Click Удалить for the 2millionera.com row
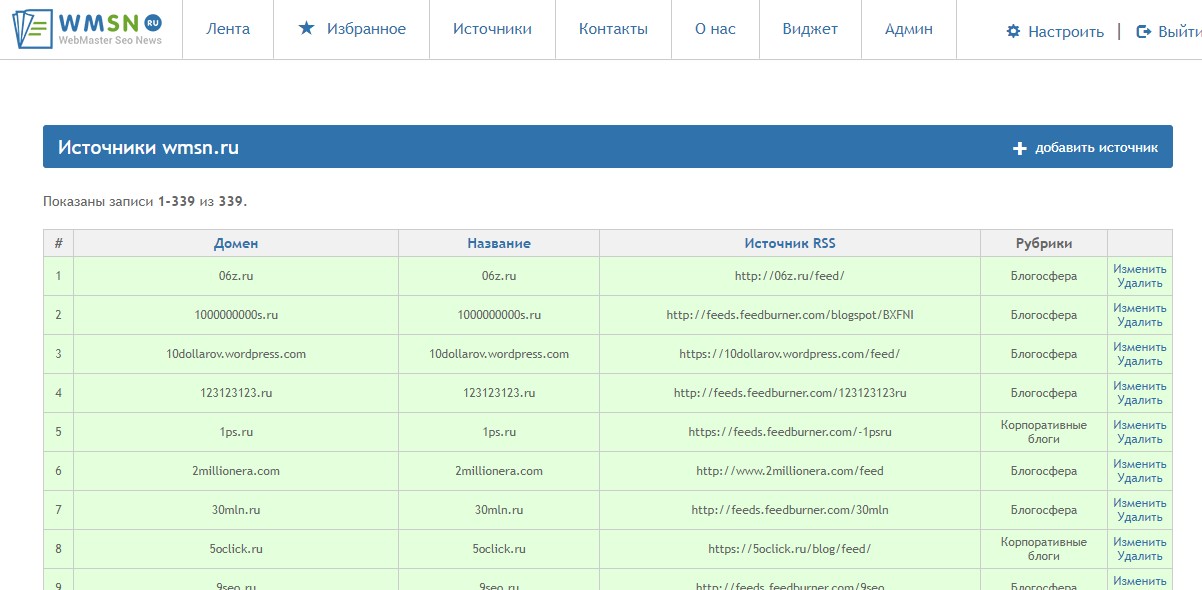This screenshot has height=590, width=1202. 1140,478
